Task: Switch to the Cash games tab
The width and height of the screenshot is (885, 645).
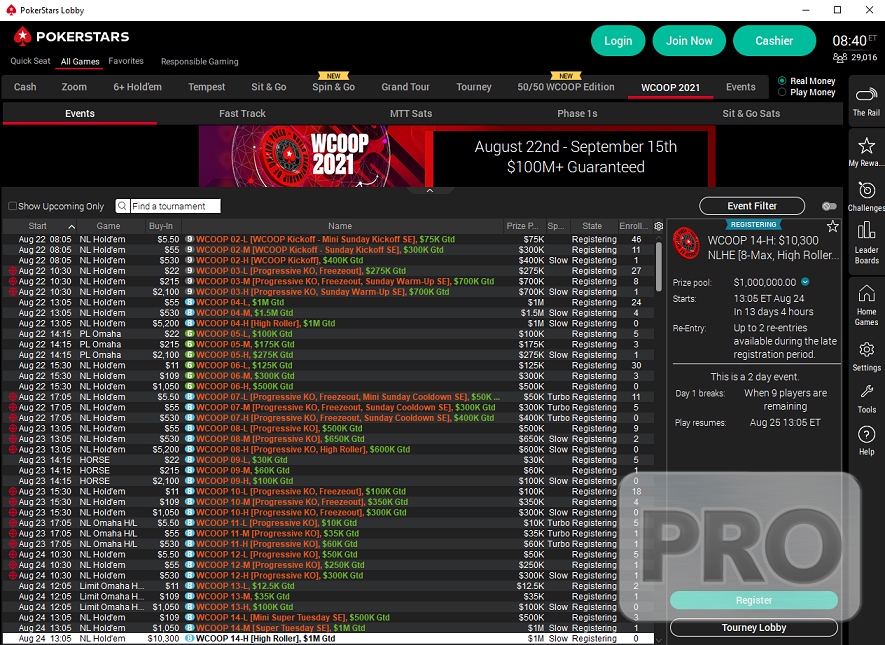Action: [25, 87]
